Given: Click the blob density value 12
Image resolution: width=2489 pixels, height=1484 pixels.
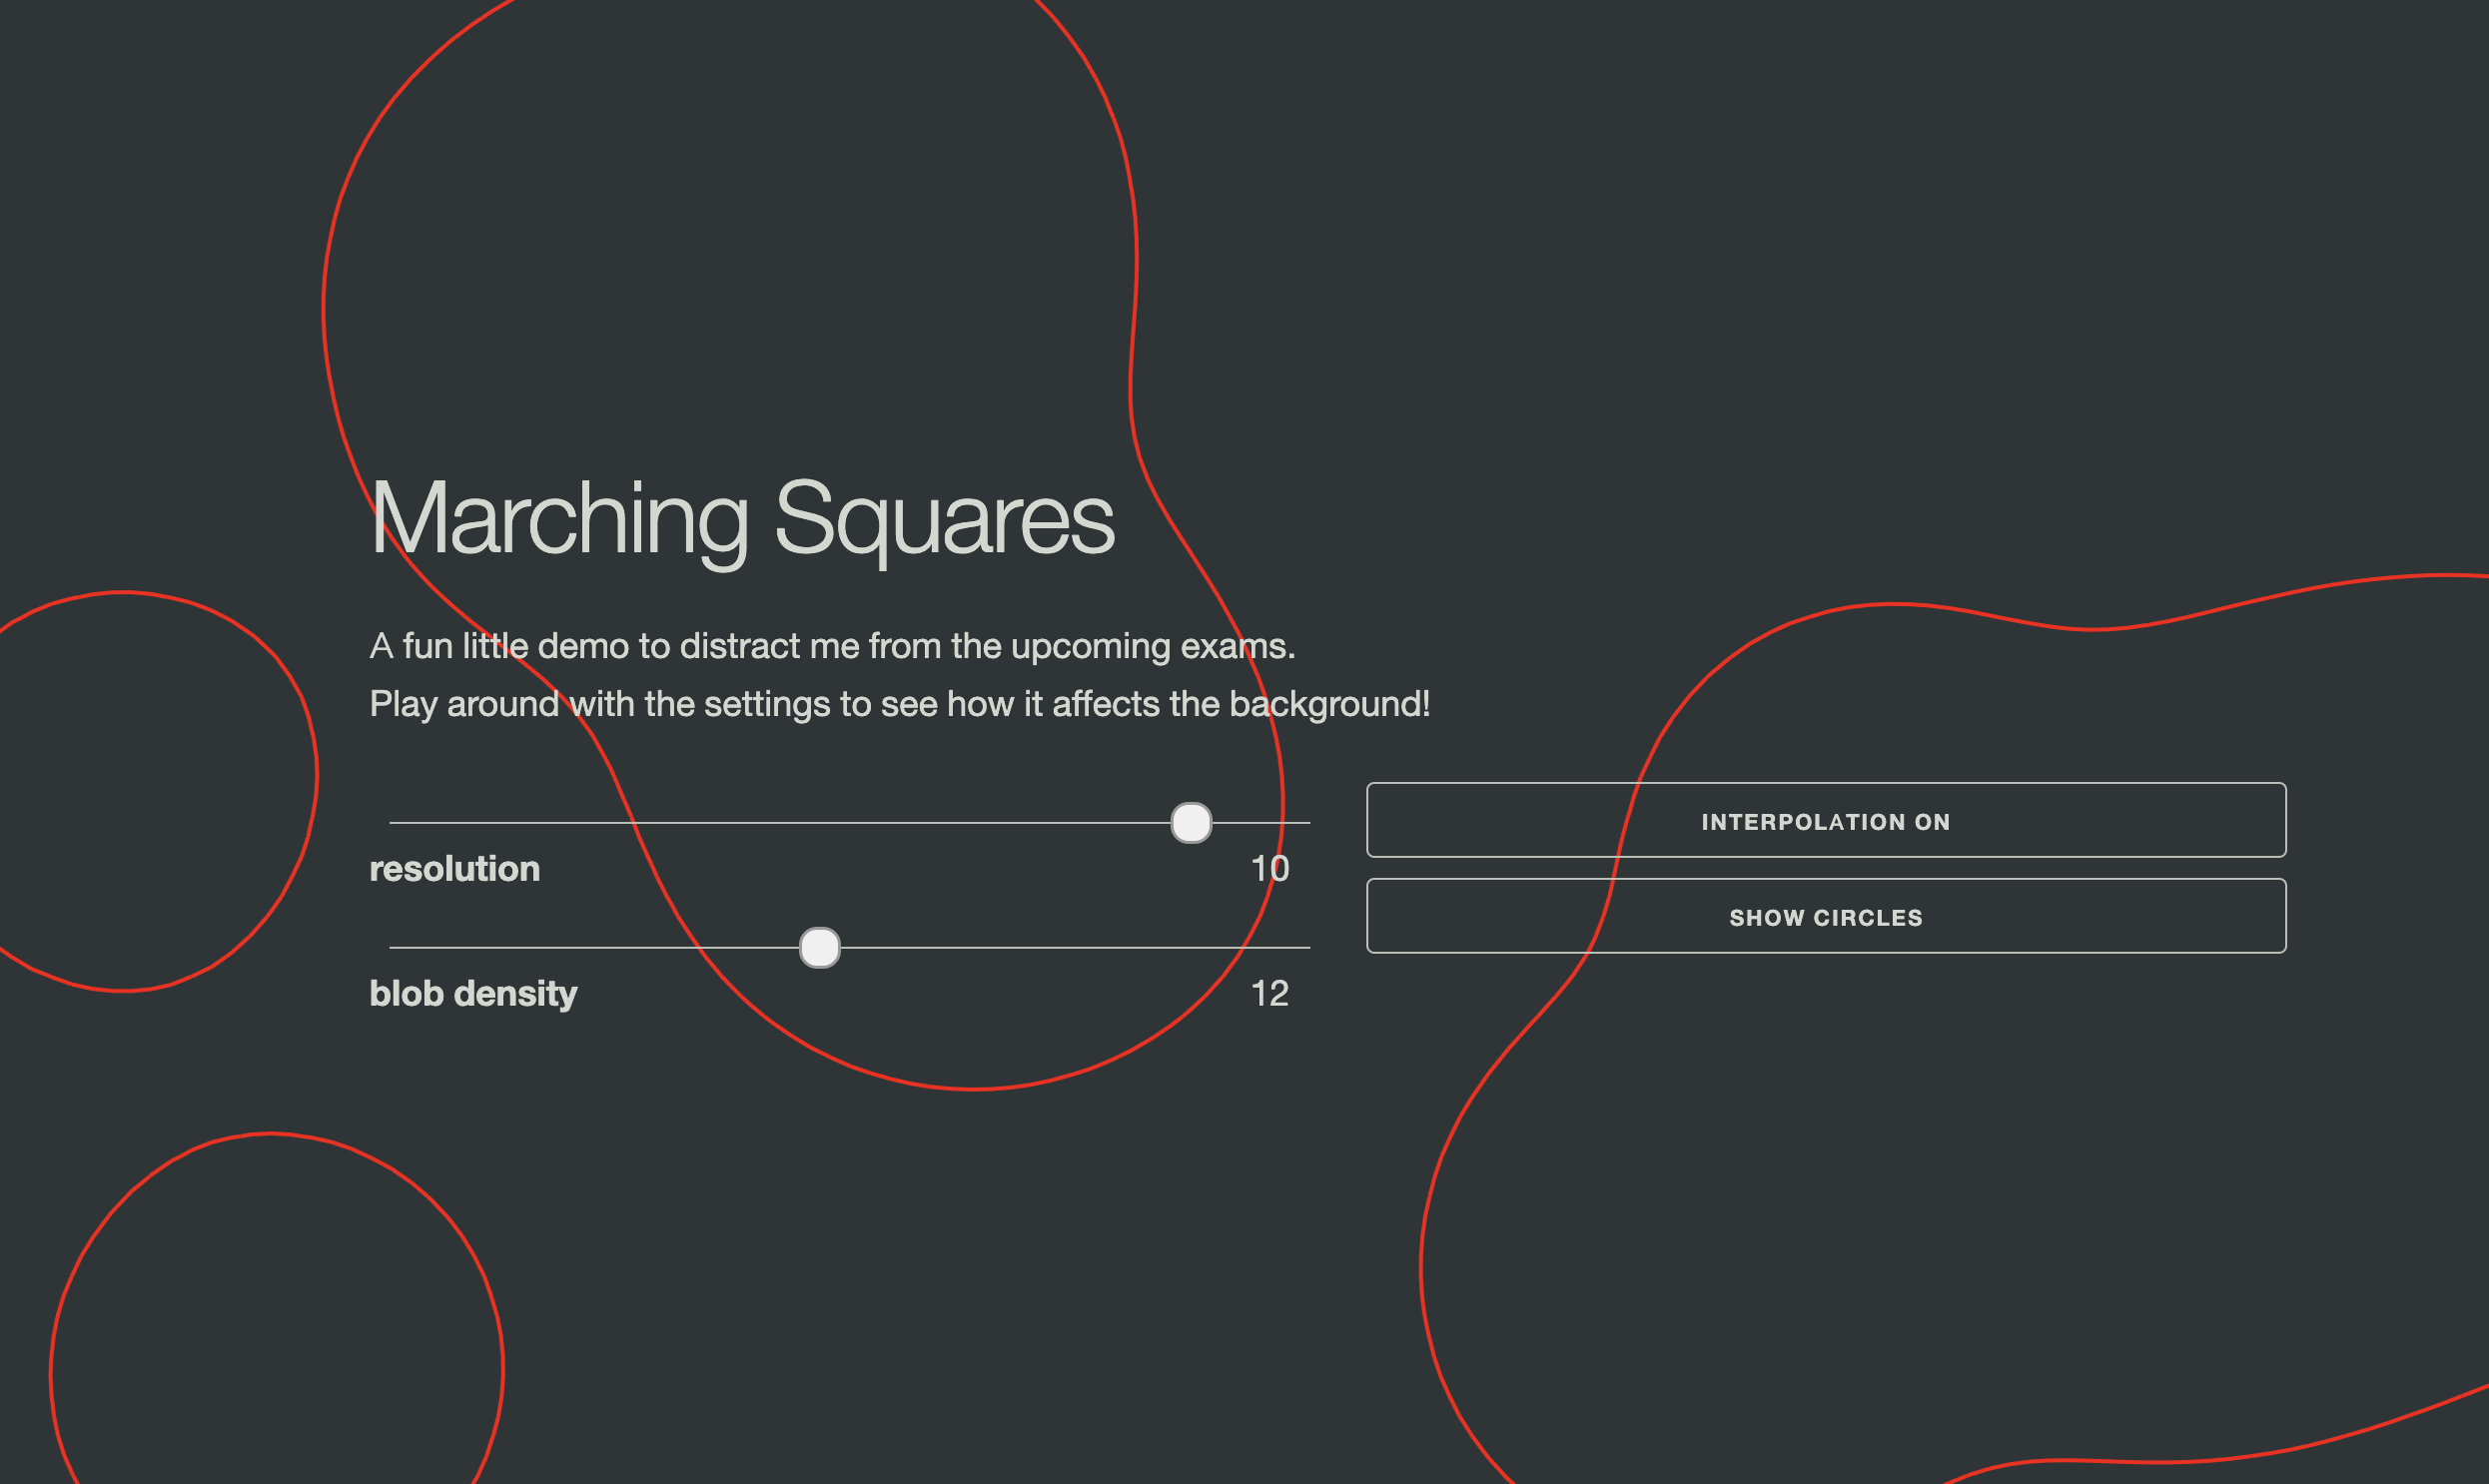Looking at the screenshot, I should (1269, 993).
